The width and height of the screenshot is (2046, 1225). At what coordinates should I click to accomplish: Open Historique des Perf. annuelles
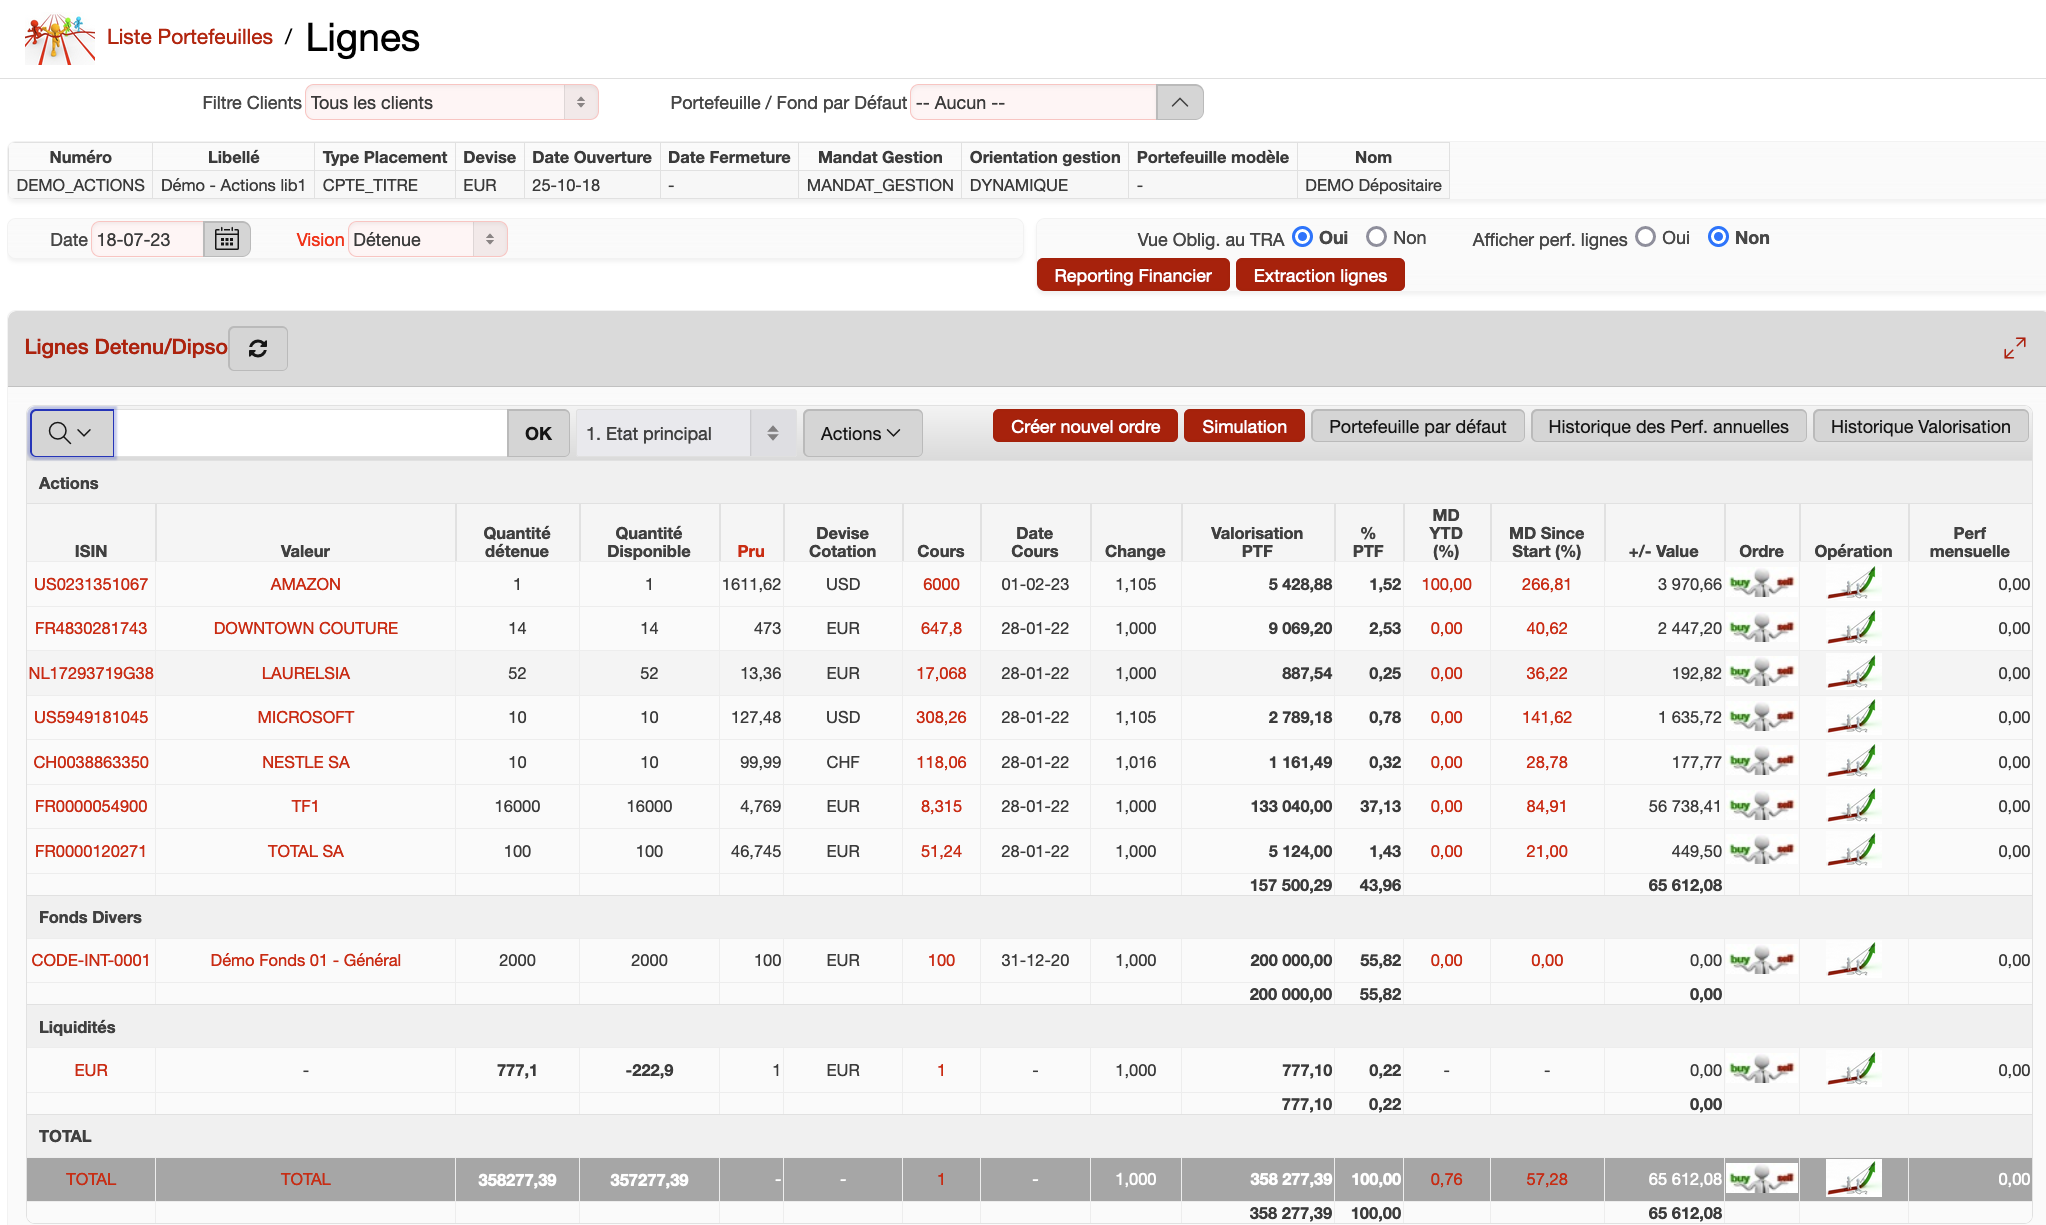[1667, 427]
